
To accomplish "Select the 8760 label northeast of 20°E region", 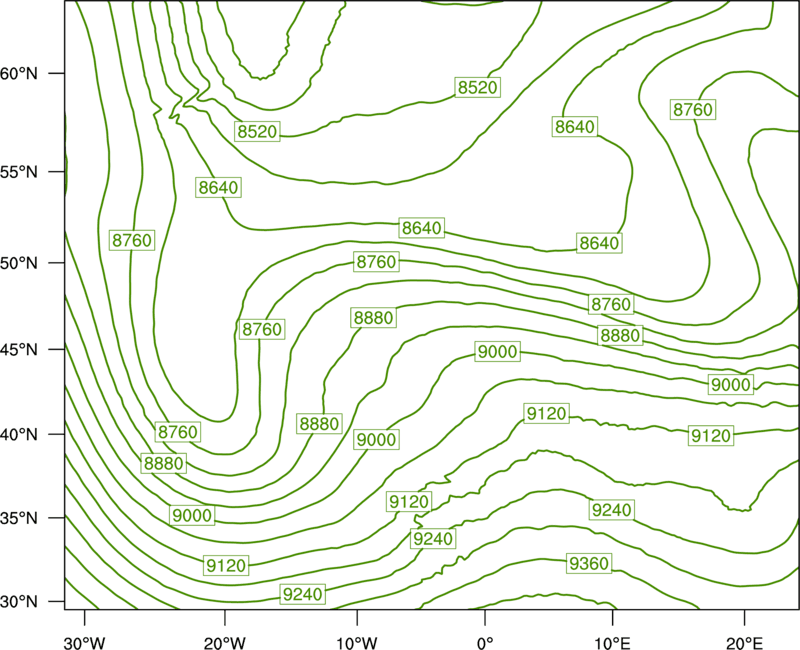I will point(692,110).
